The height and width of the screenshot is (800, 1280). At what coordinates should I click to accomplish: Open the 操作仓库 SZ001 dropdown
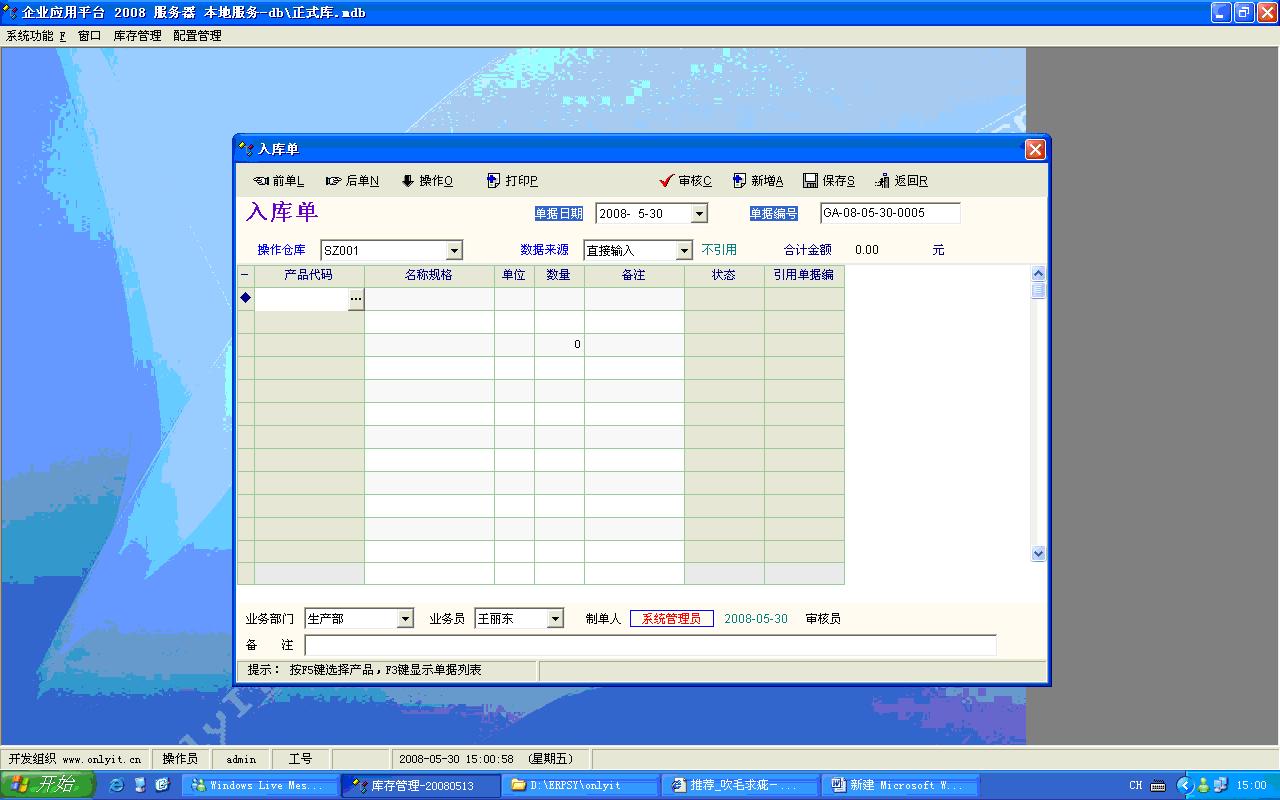pos(454,250)
